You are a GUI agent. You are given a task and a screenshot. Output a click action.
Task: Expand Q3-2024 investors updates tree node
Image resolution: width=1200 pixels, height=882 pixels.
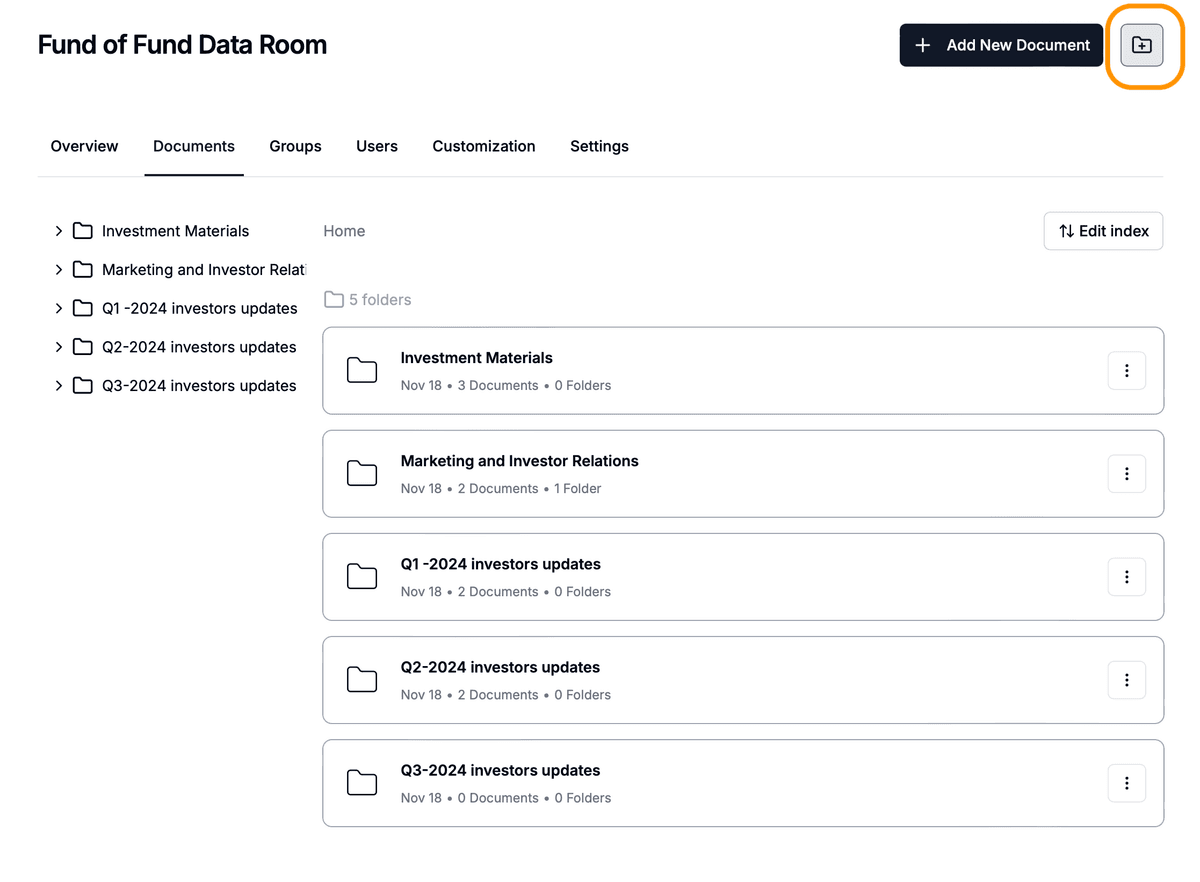59,386
